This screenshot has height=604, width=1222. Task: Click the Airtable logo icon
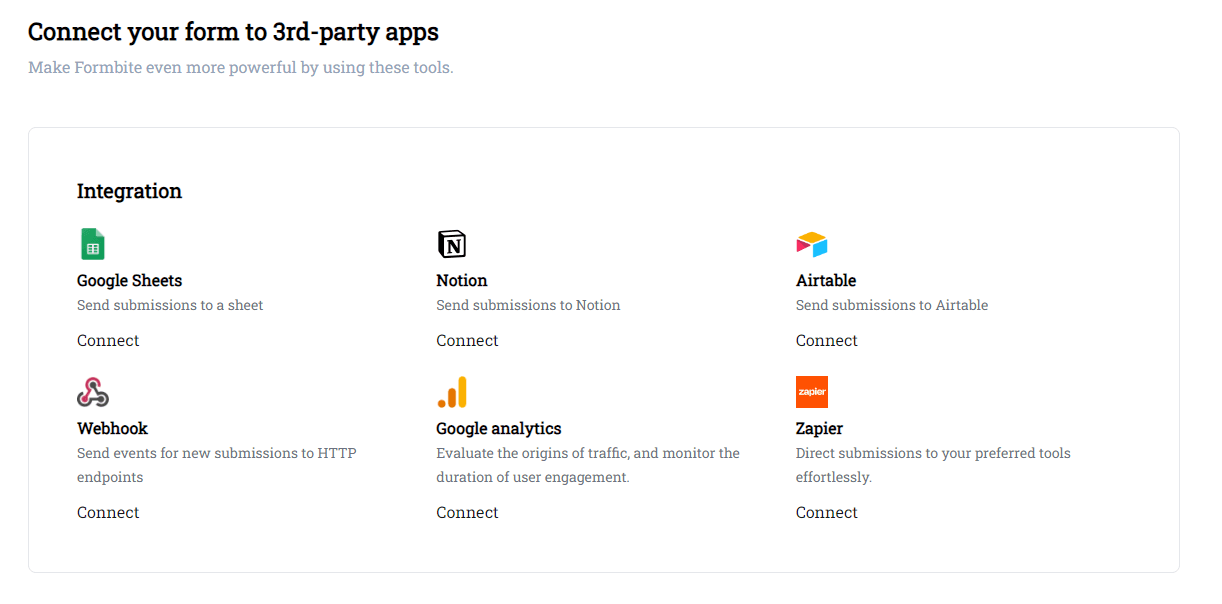click(x=812, y=244)
